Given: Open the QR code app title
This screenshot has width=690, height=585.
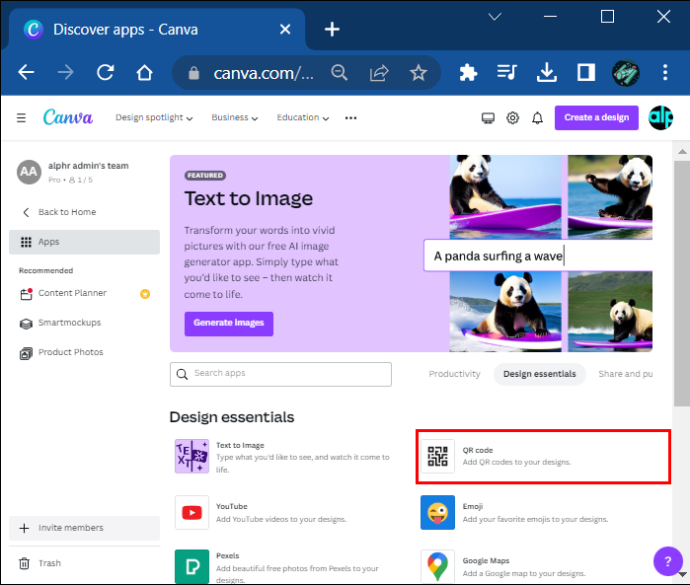Looking at the screenshot, I should tap(477, 450).
